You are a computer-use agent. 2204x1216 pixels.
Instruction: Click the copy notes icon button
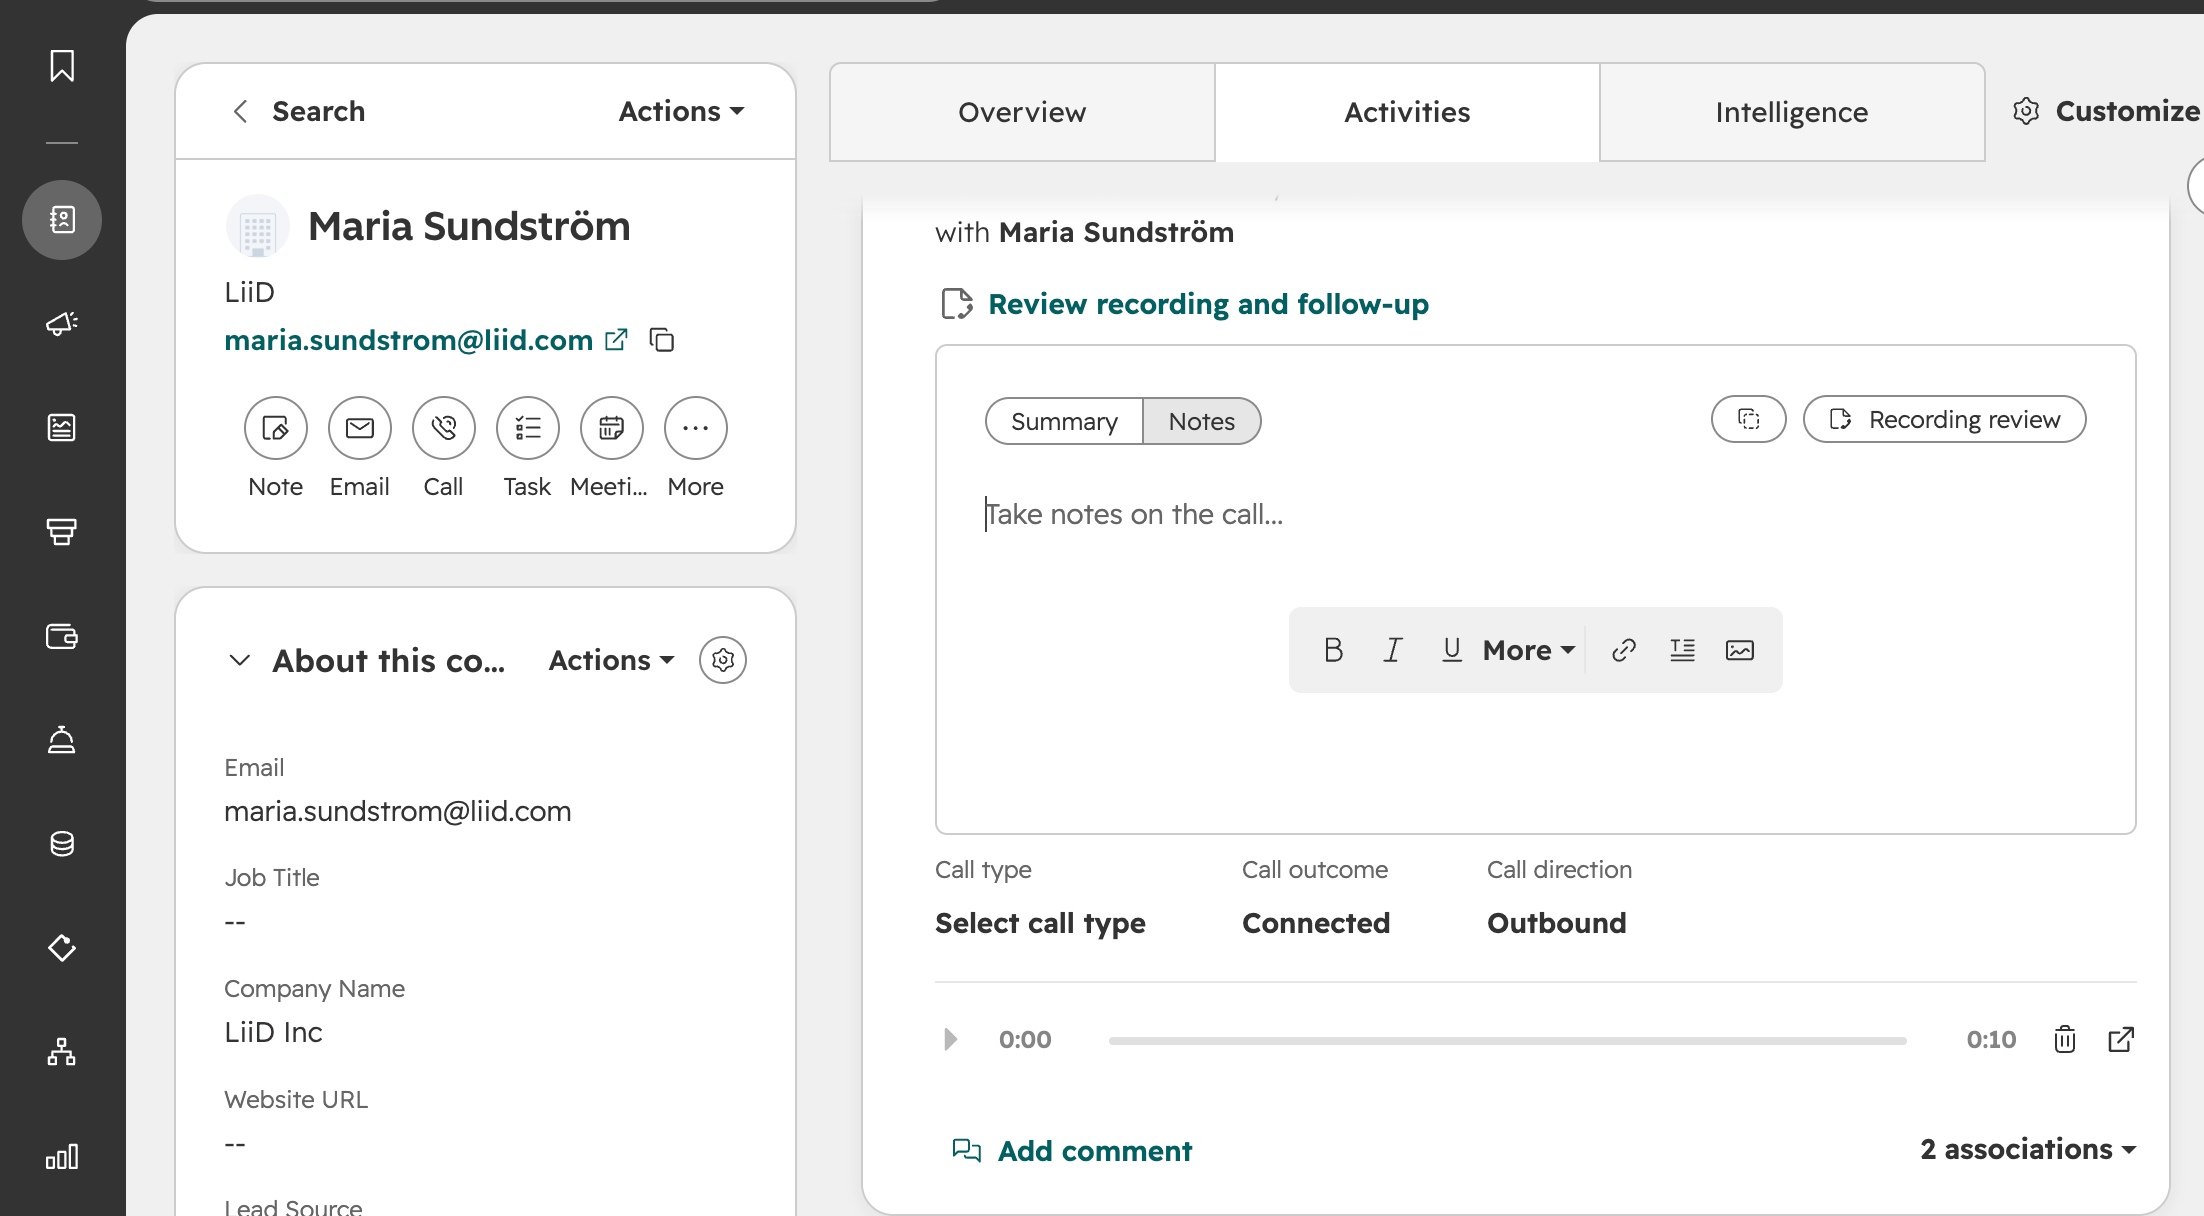1748,419
